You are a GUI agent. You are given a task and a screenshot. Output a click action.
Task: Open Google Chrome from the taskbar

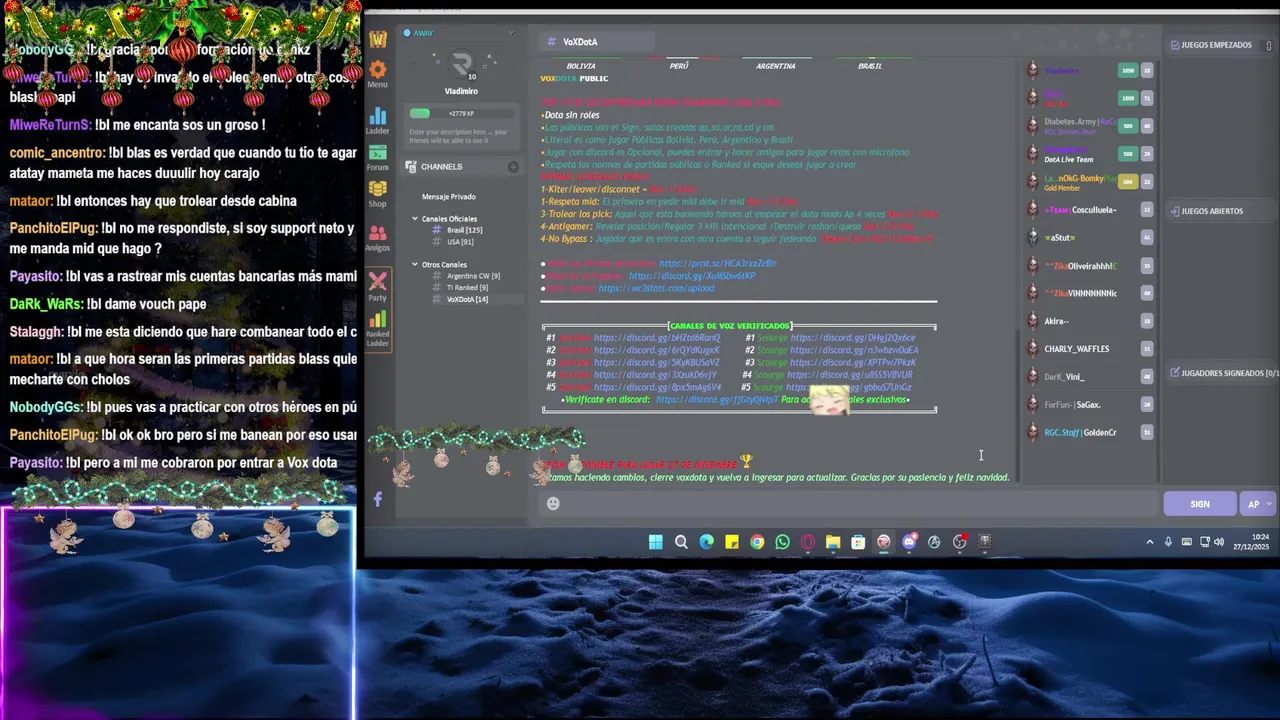(x=757, y=542)
